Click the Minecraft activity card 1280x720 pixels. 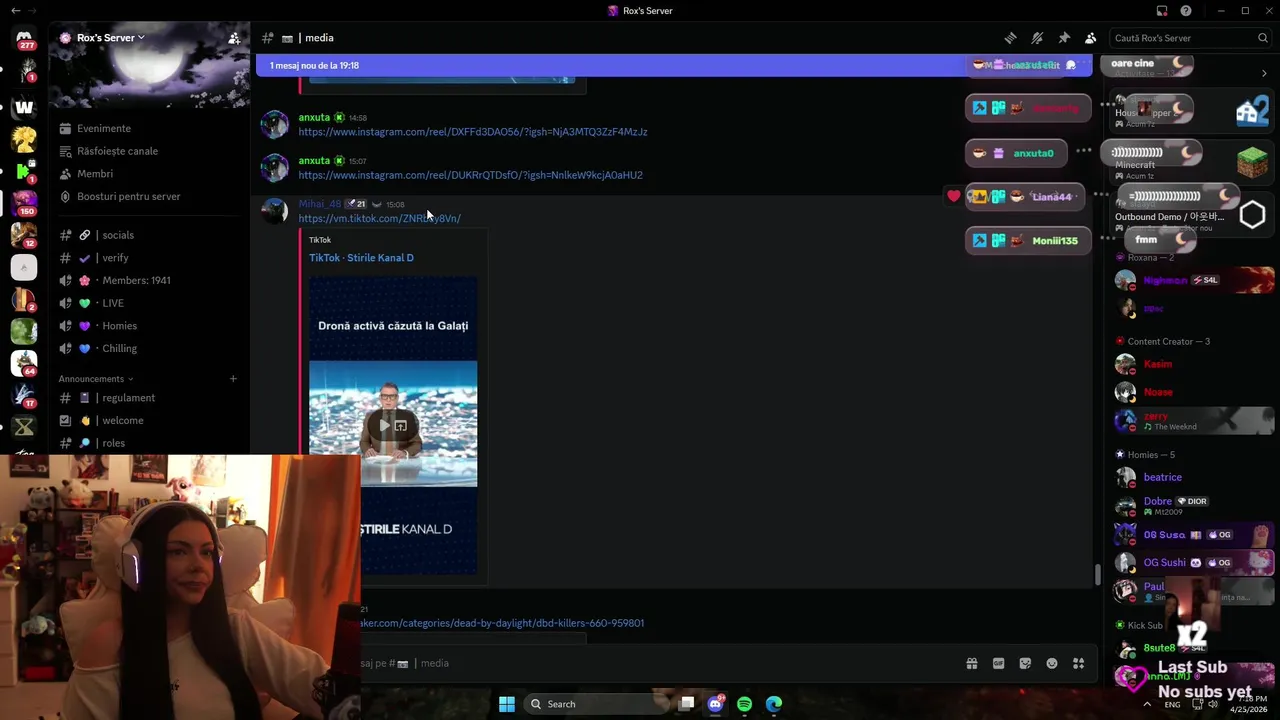point(1190,160)
